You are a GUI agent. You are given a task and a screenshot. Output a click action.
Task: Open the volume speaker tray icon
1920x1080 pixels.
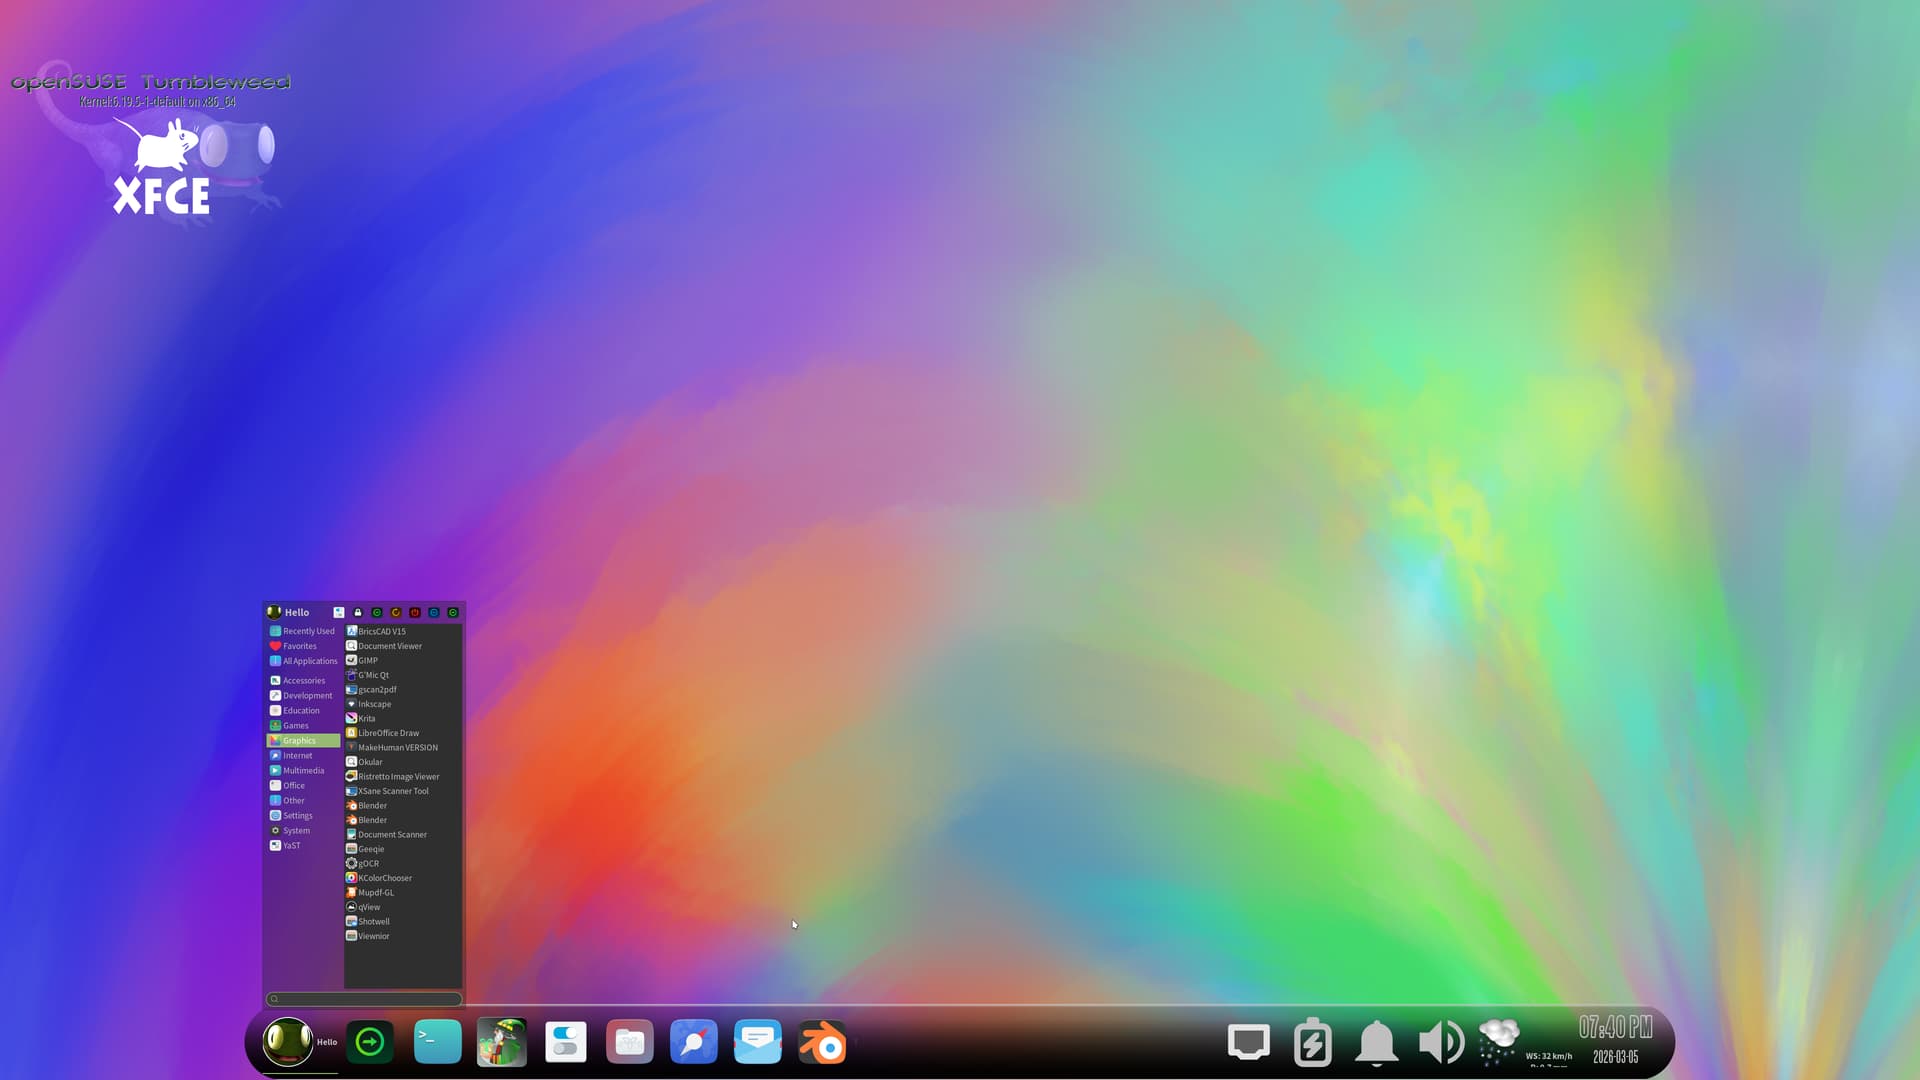coord(1441,1043)
